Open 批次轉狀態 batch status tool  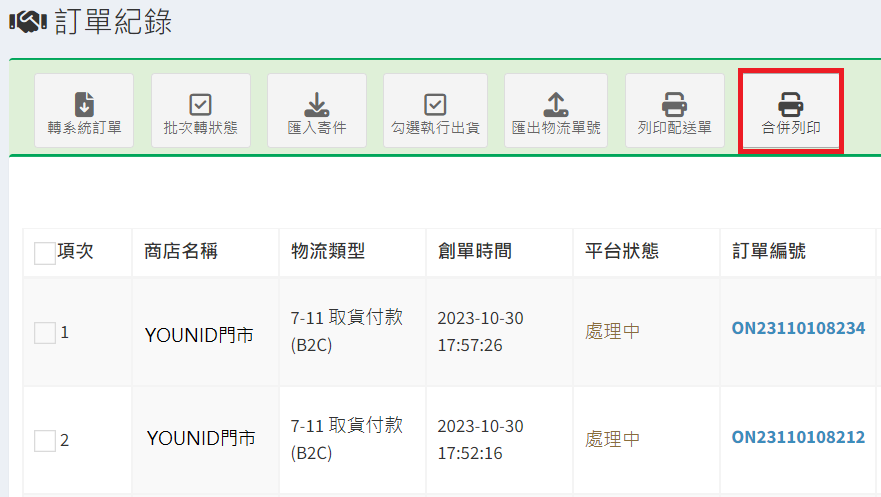[x=200, y=111]
